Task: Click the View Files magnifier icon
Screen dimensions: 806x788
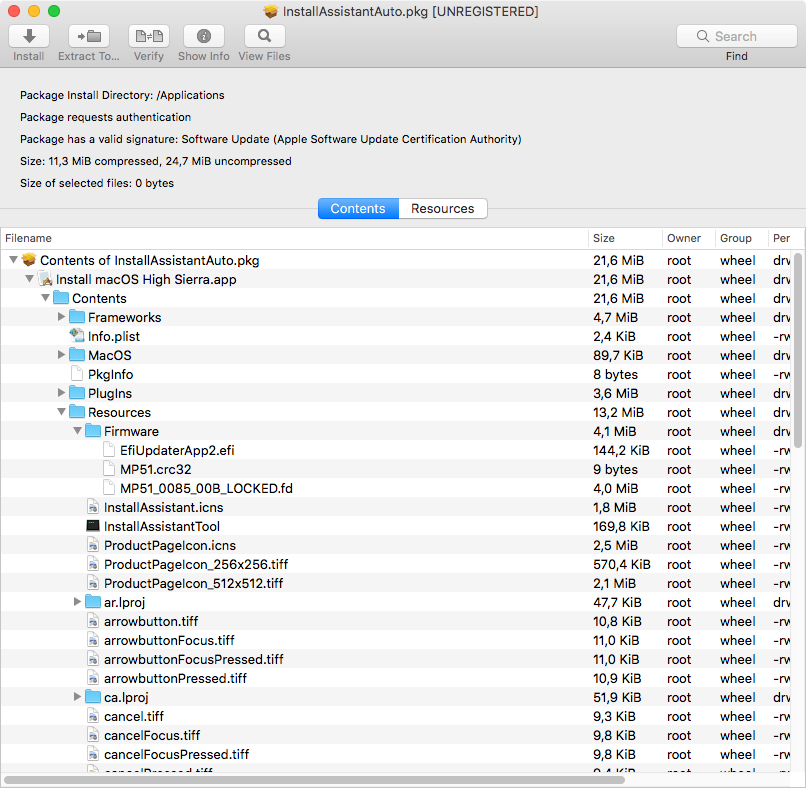Action: [x=264, y=36]
